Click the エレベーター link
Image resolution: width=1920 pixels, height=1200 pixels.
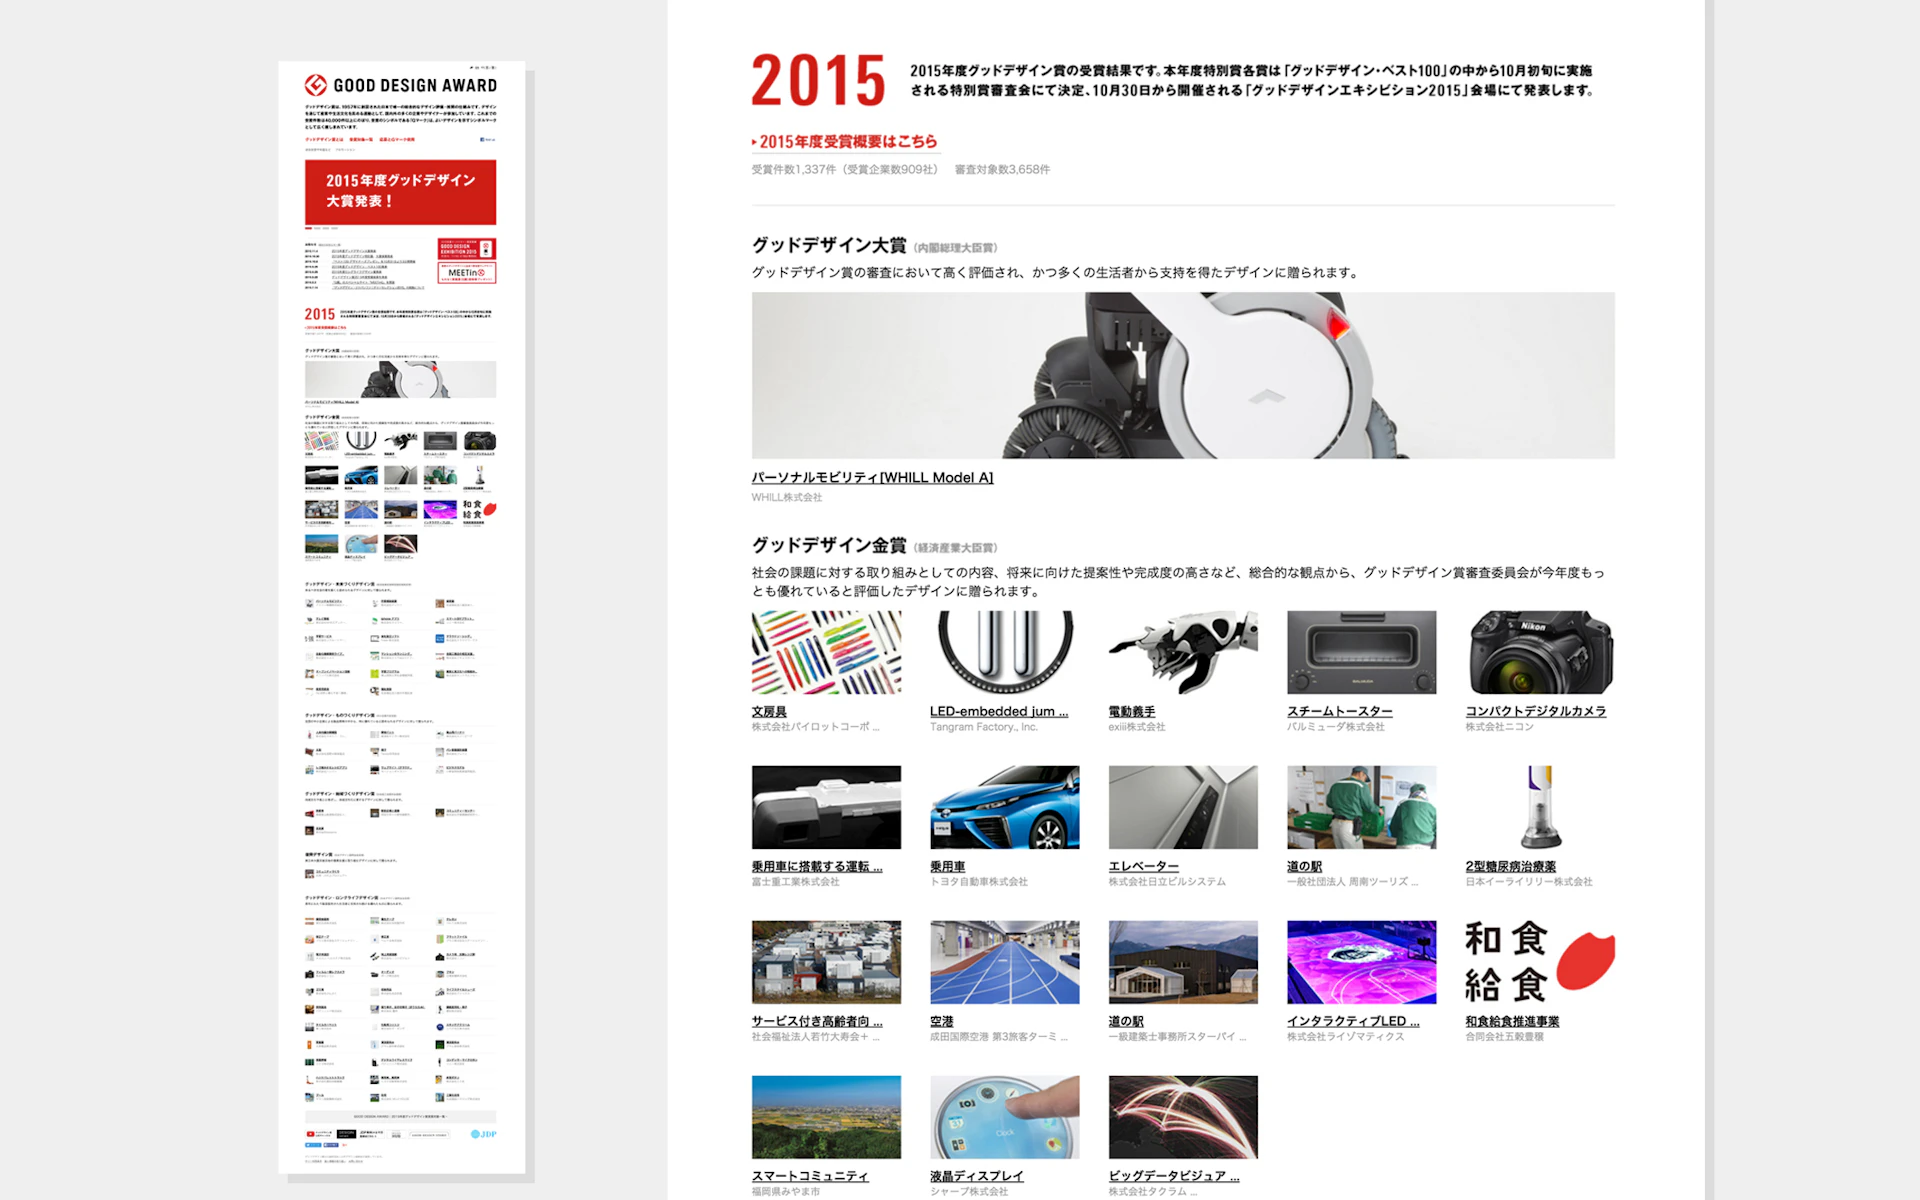(1143, 866)
